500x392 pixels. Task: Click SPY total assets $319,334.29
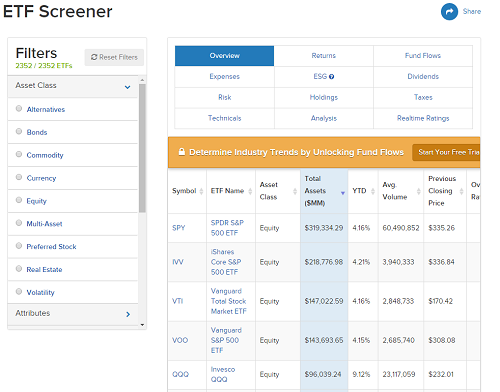coord(324,228)
